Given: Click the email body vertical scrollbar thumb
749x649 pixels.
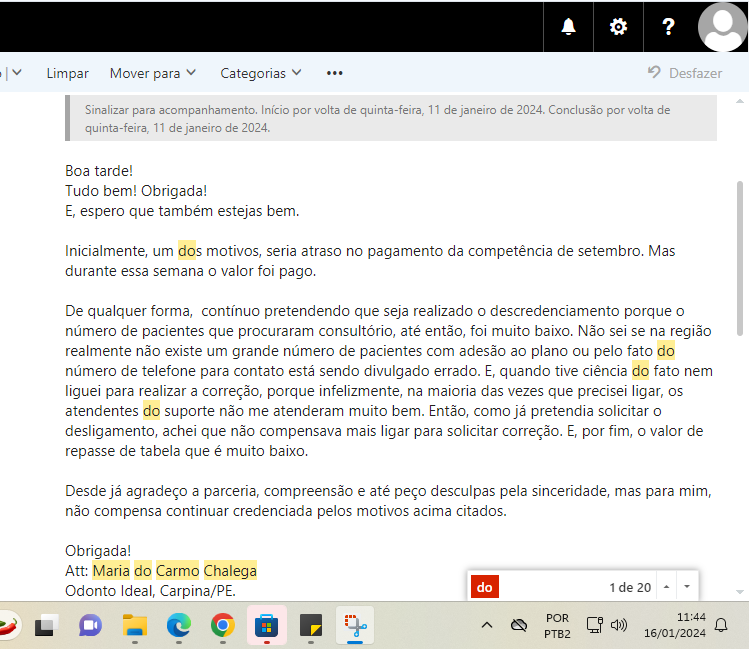Looking at the screenshot, I should pos(740,258).
